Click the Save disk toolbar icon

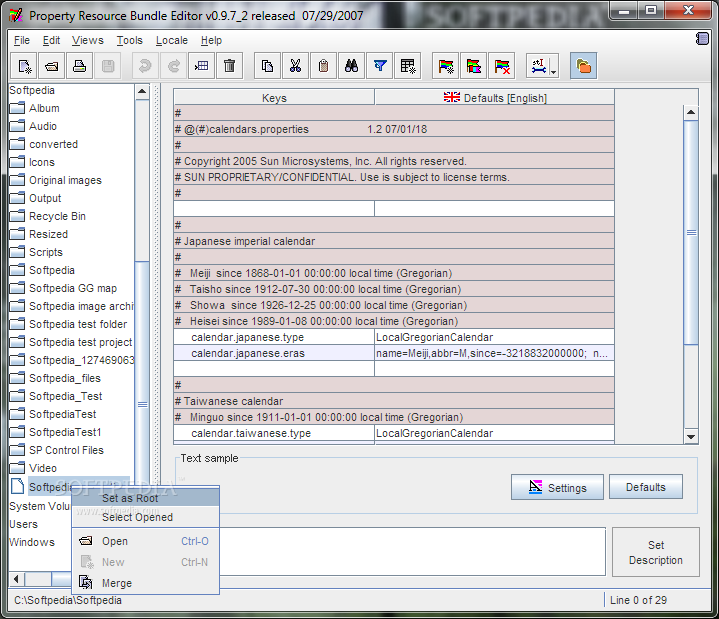(x=108, y=66)
